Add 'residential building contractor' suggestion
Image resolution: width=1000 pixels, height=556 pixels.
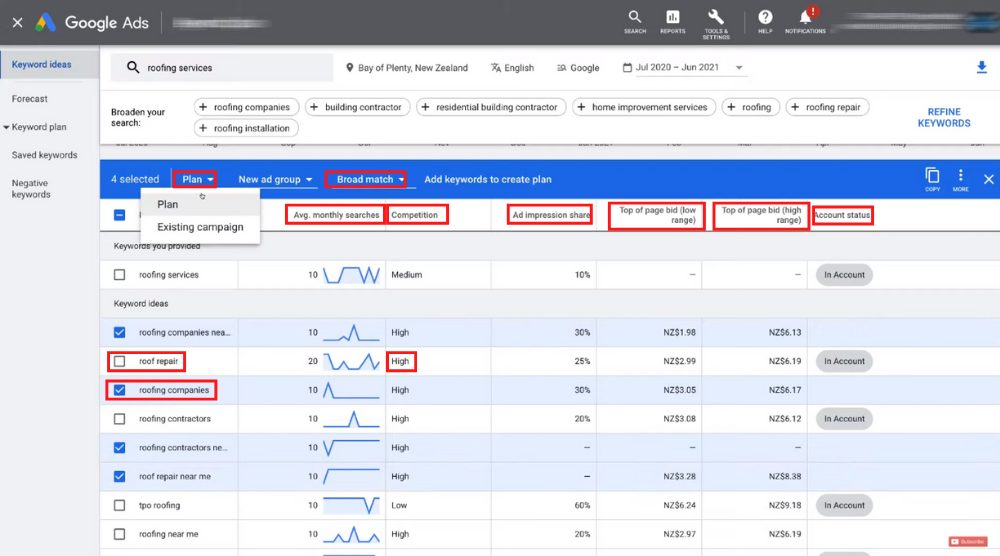[490, 107]
